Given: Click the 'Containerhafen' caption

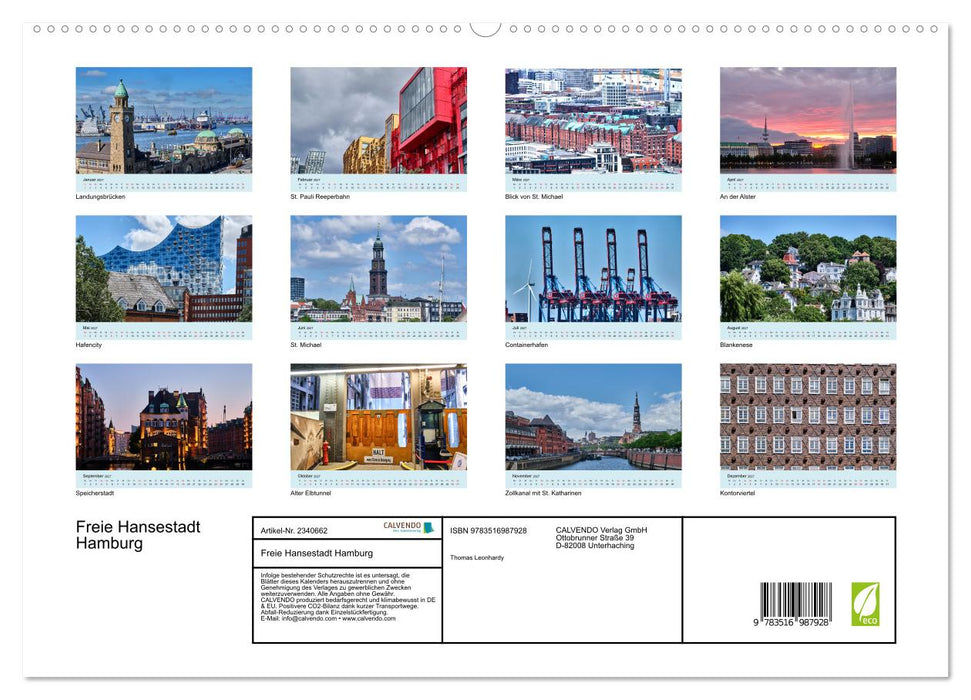Looking at the screenshot, I should 526,345.
